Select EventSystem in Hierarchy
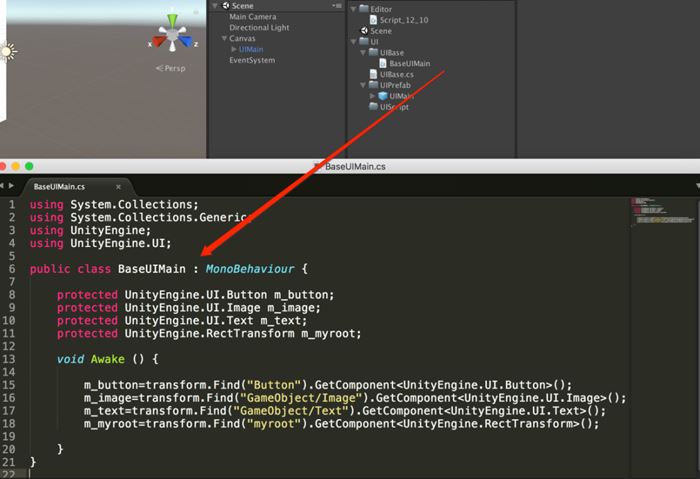The height and width of the screenshot is (479, 700). point(251,60)
